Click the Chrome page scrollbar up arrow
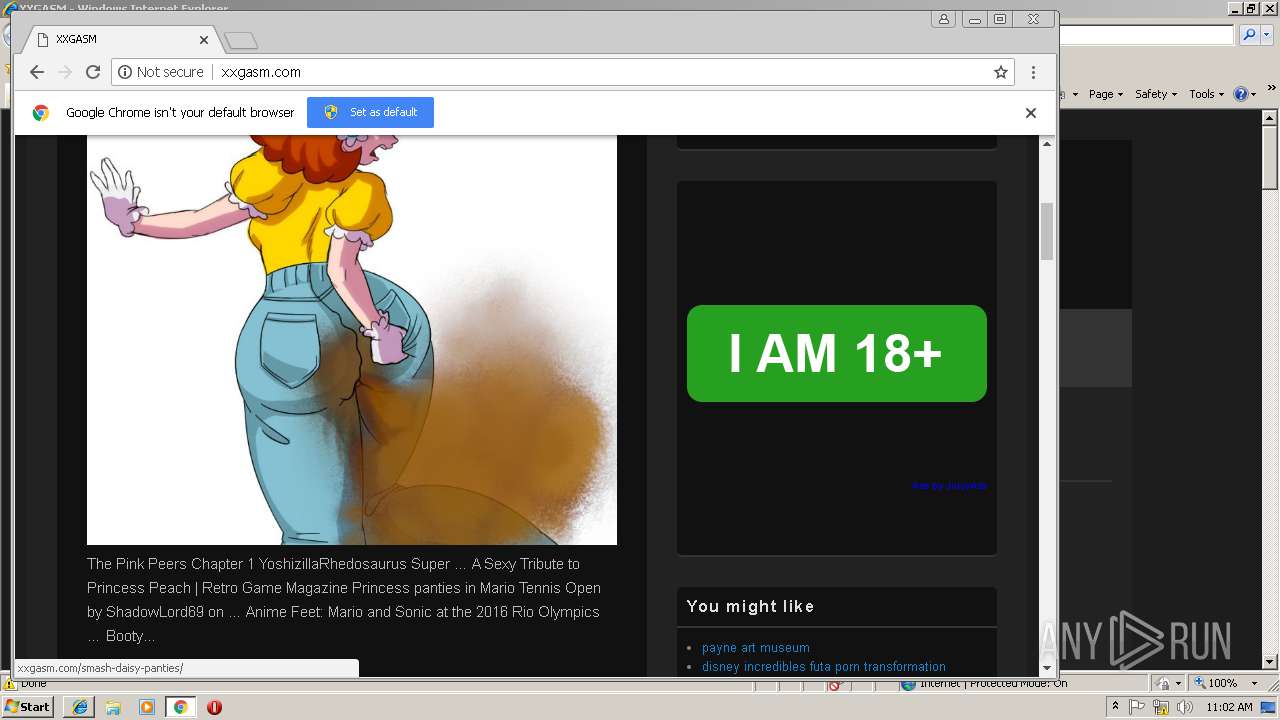The height and width of the screenshot is (720, 1280). (1047, 144)
